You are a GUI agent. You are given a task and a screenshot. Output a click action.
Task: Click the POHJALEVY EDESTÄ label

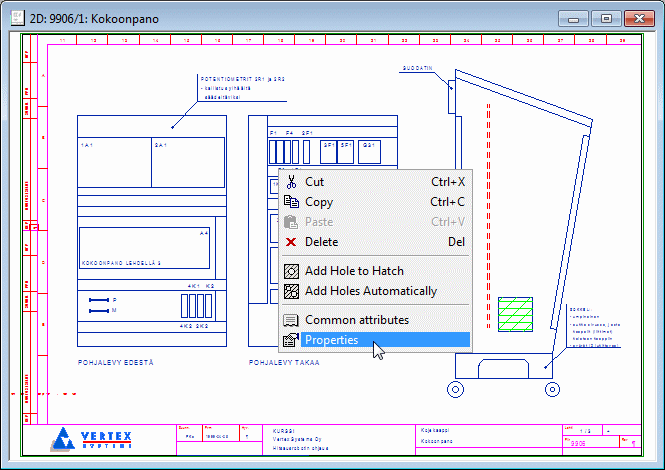click(x=115, y=362)
